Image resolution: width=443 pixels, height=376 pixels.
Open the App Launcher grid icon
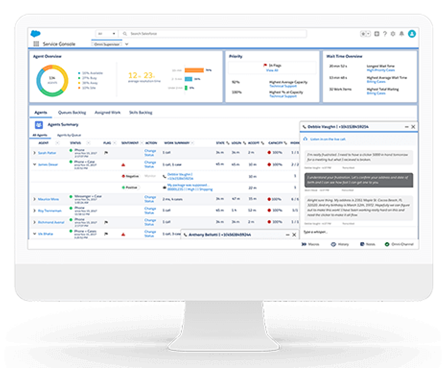pos(36,44)
